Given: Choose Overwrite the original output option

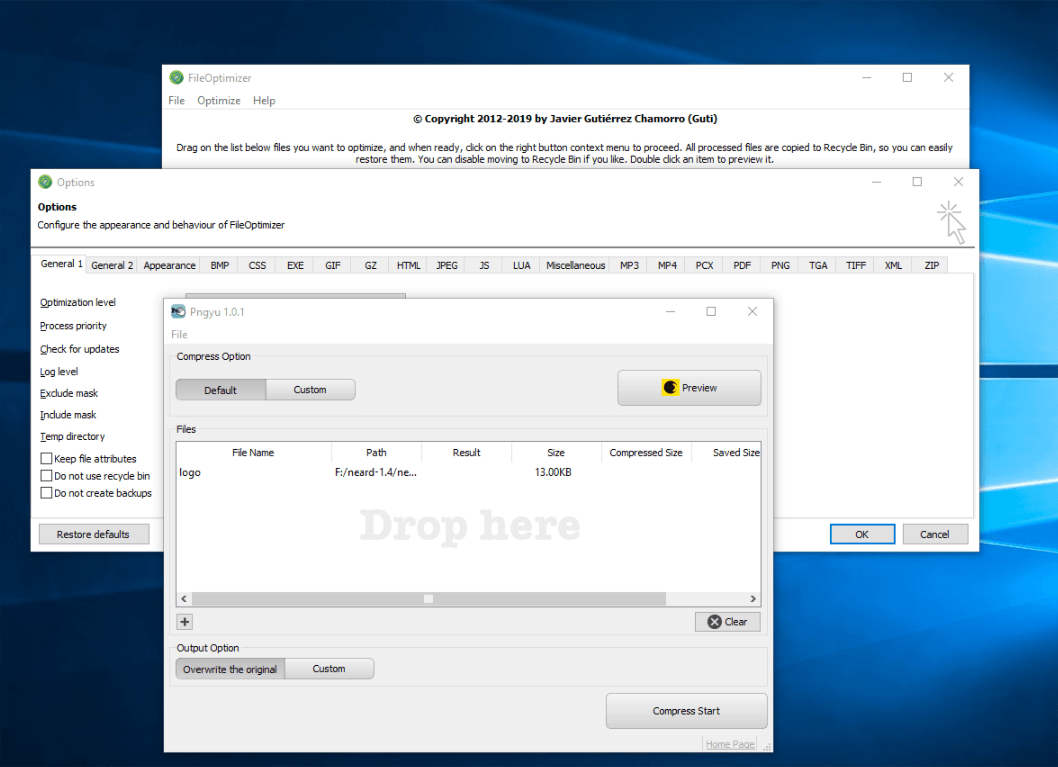Looking at the screenshot, I should [x=230, y=669].
